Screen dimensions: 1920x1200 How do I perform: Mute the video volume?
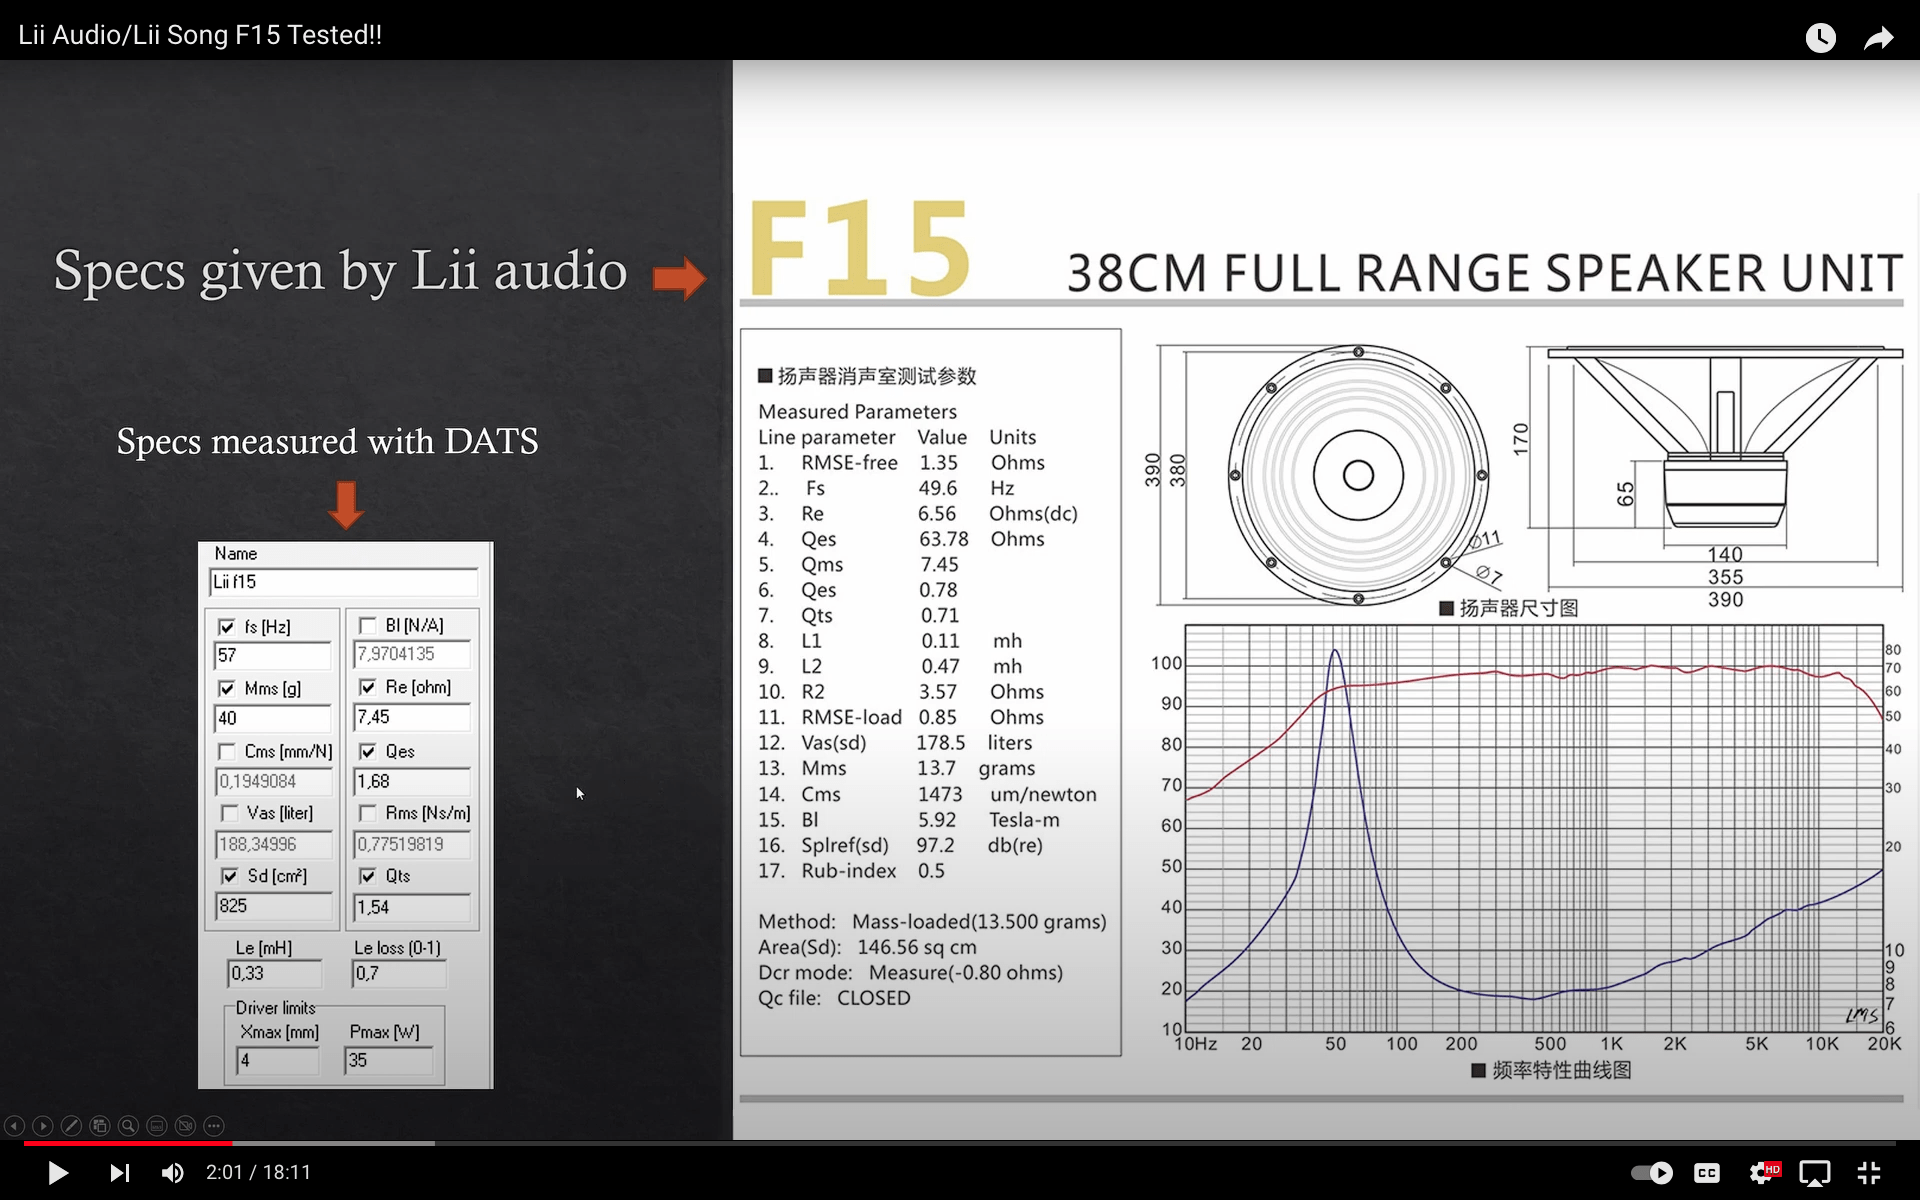(173, 1172)
